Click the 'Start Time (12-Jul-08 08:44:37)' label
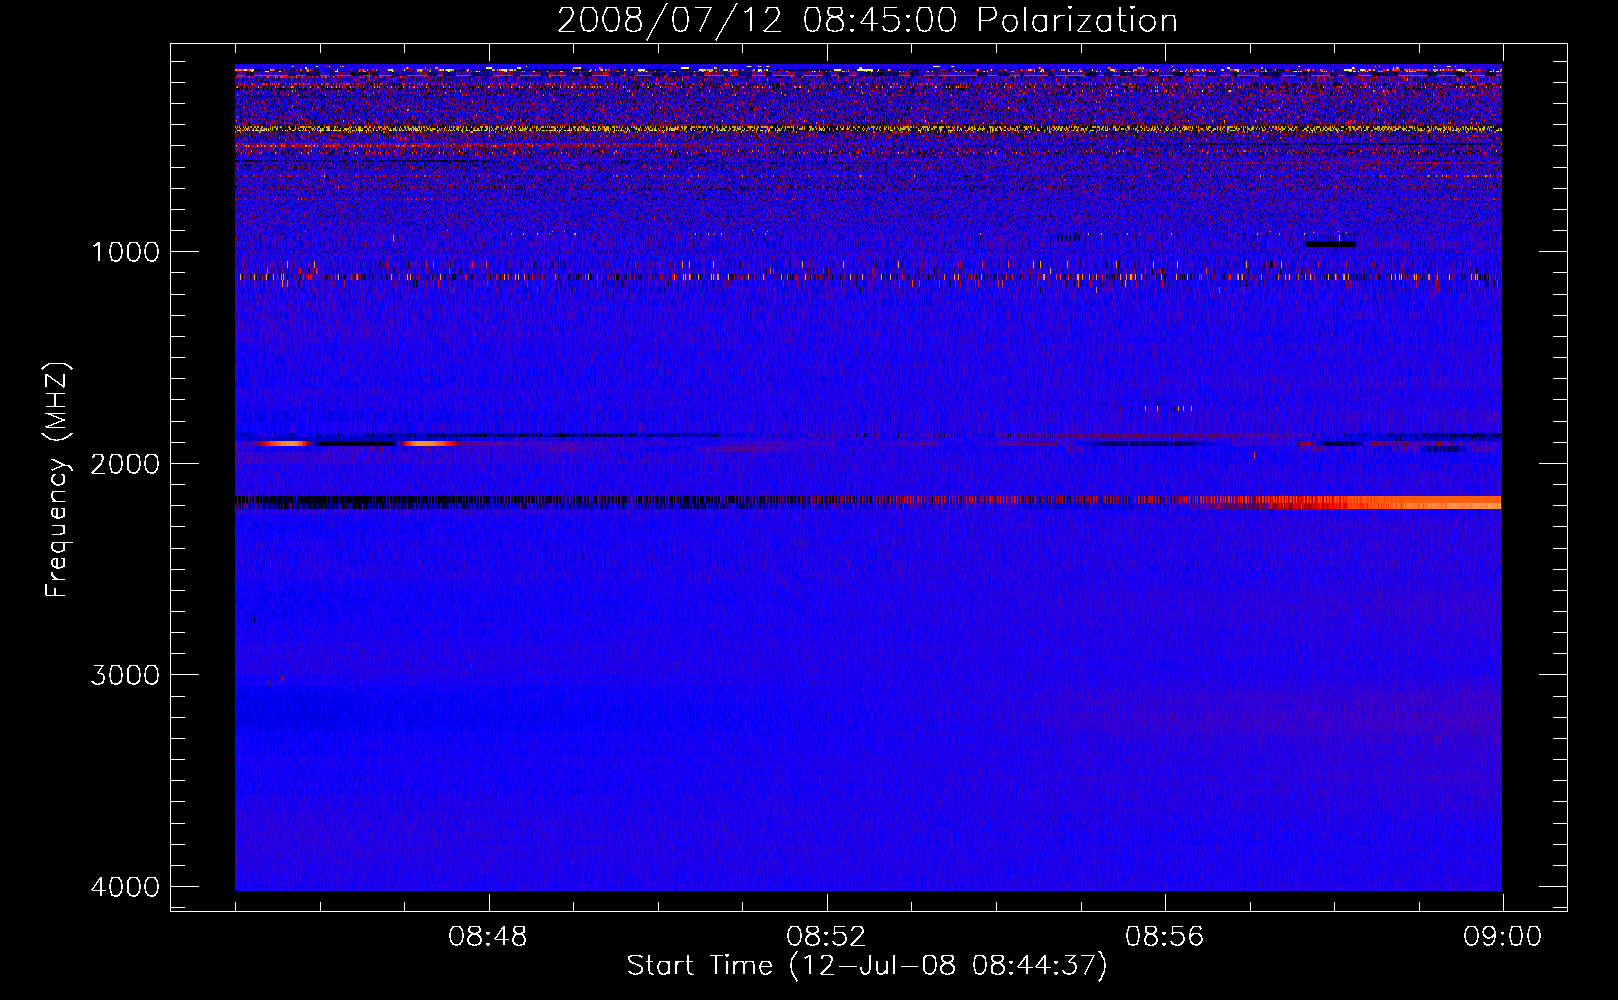Viewport: 1618px width, 1000px height. 867,966
